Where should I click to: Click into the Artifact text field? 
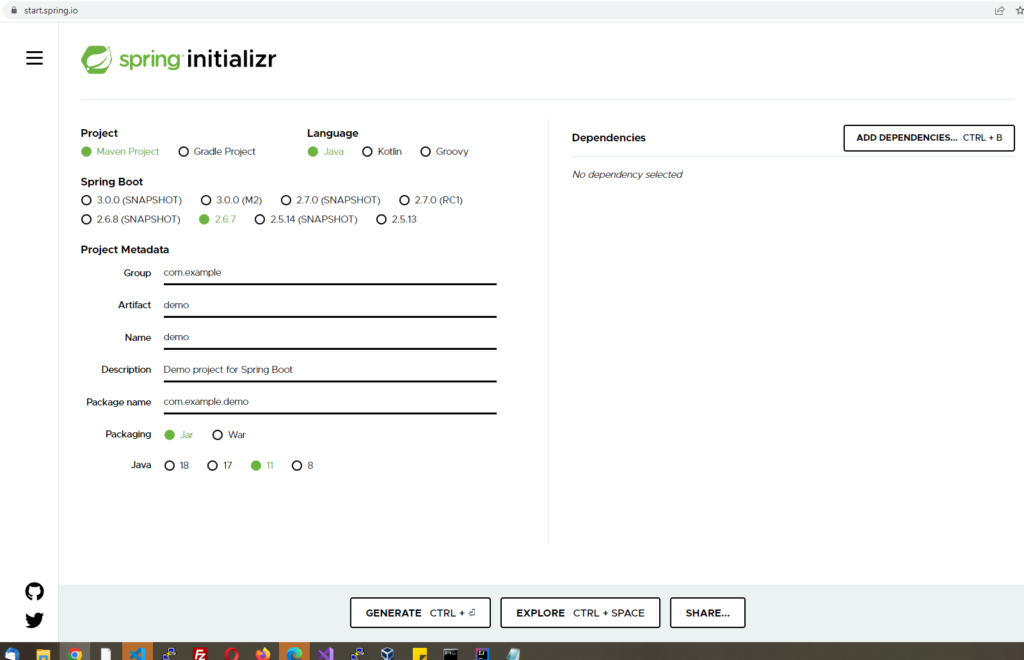(328, 305)
